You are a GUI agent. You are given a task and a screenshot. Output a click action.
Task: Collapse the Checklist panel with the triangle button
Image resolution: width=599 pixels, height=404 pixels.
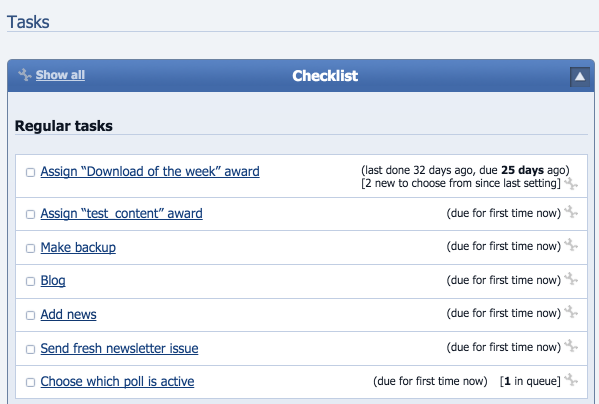click(580, 77)
